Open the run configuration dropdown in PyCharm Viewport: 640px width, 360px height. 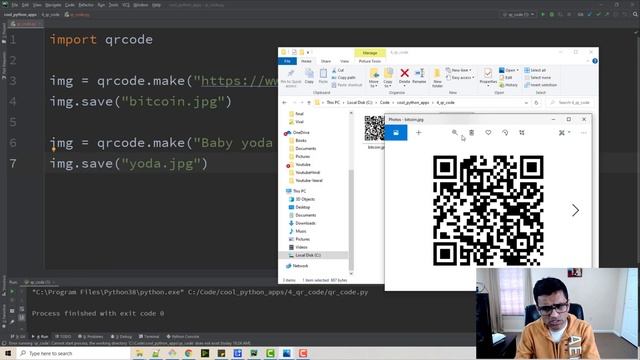518,14
